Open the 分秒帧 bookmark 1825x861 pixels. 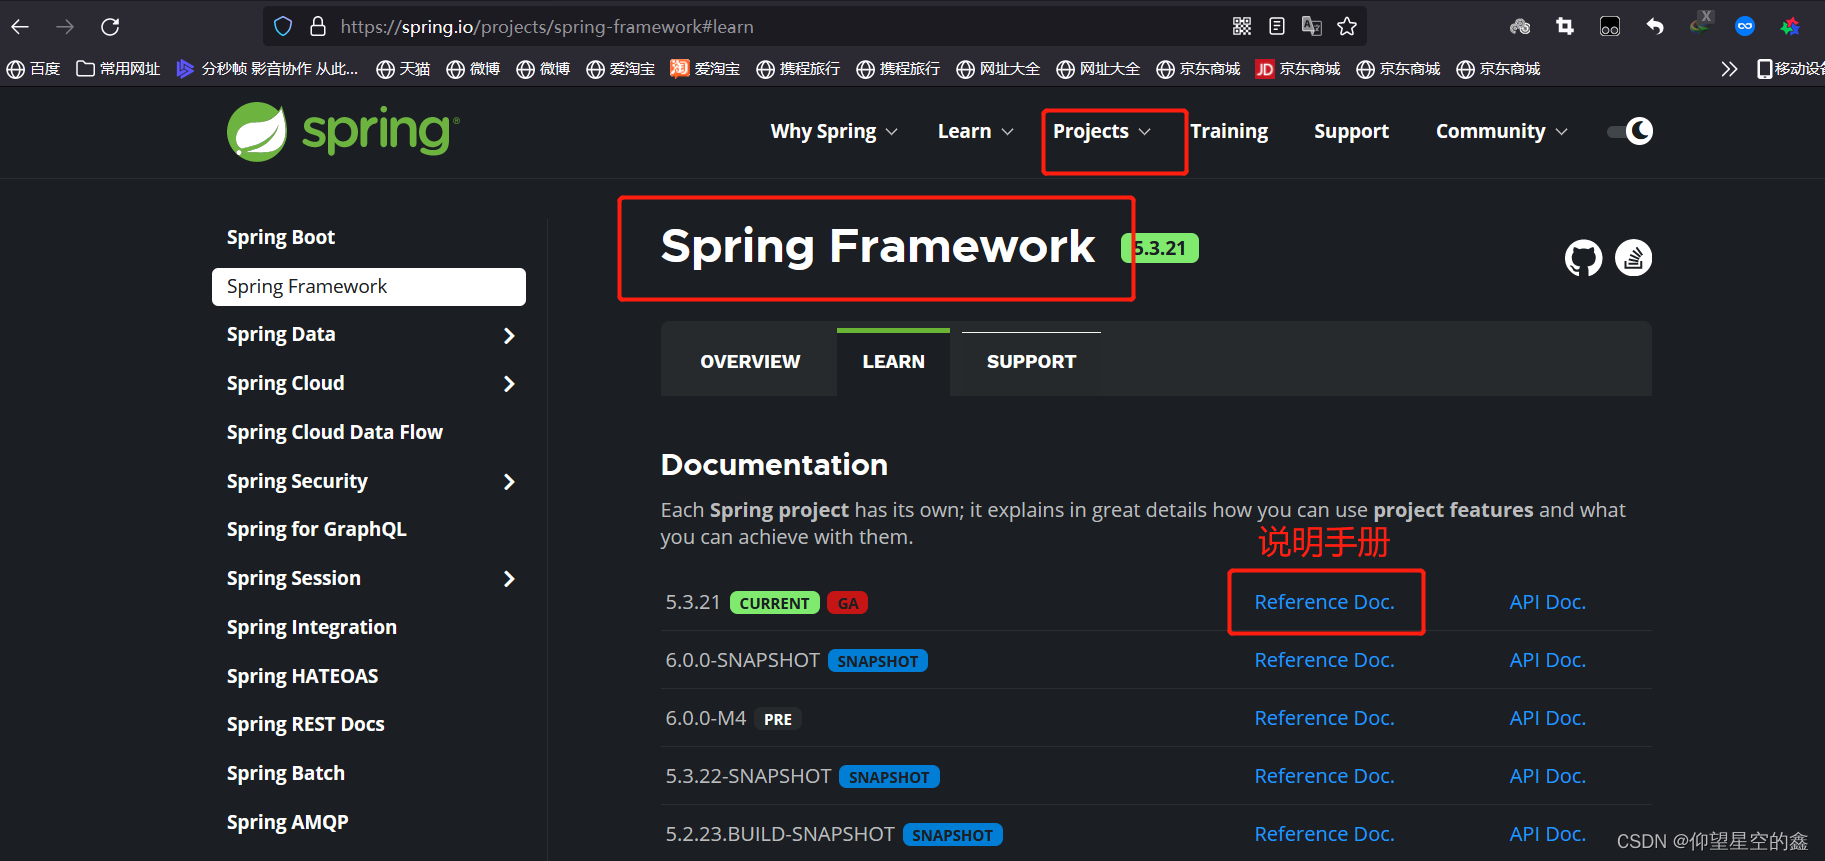(x=267, y=69)
